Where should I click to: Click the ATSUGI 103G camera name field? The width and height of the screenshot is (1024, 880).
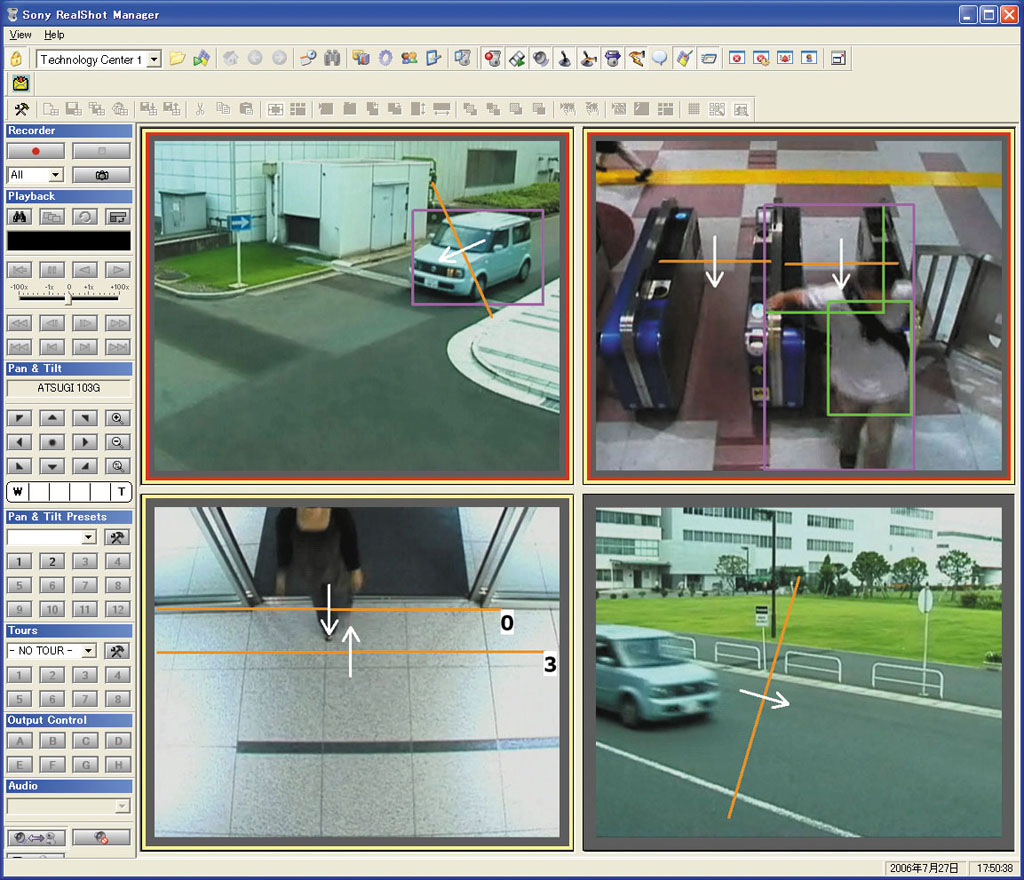pos(69,388)
